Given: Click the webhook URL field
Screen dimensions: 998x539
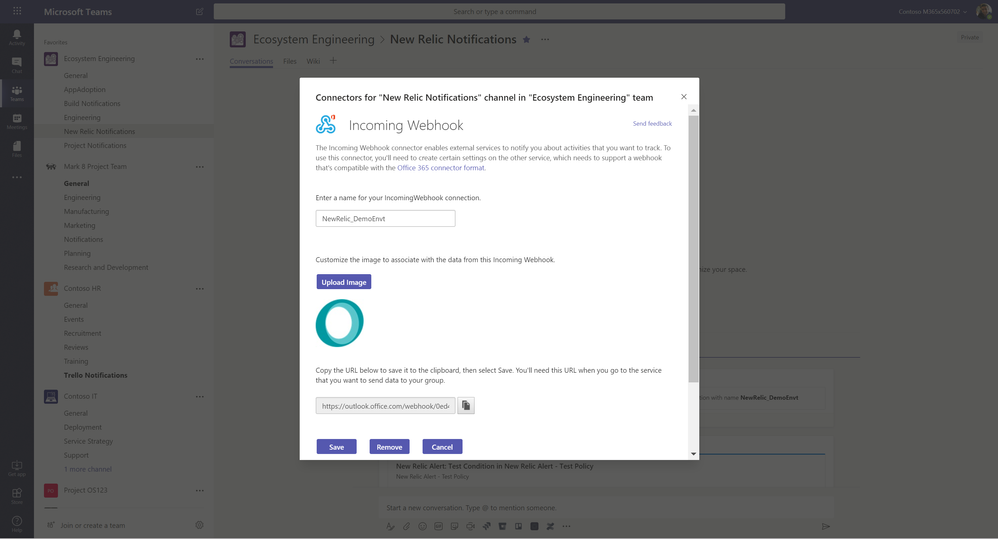Looking at the screenshot, I should coord(385,405).
